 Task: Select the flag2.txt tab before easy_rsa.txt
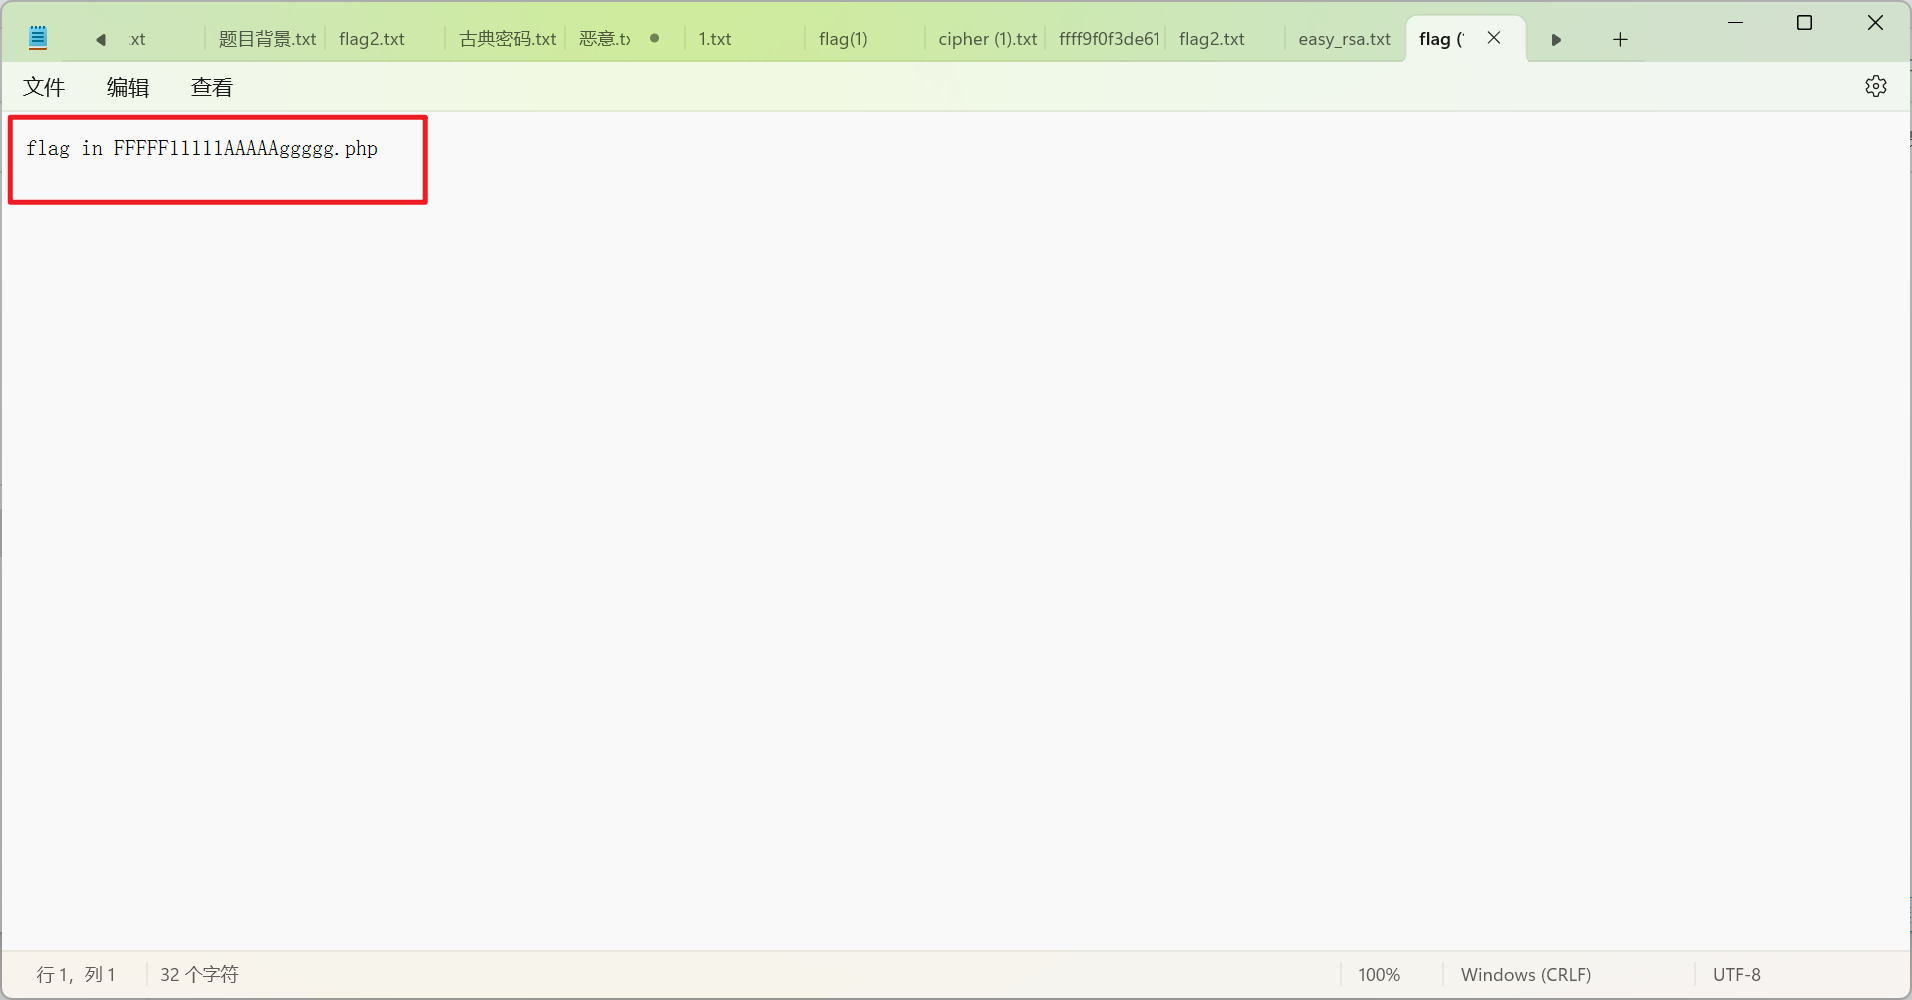[1225, 39]
